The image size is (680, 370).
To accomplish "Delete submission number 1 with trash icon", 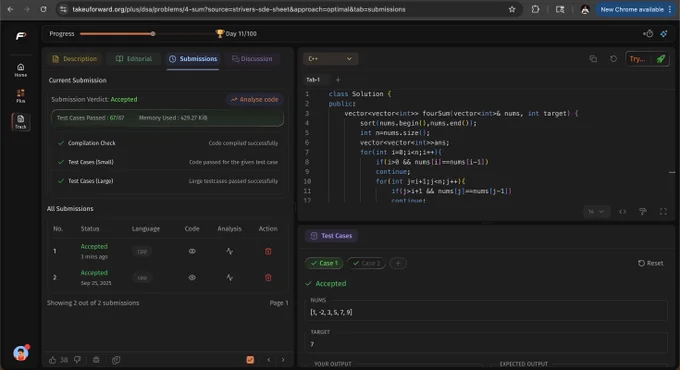I will tap(268, 251).
